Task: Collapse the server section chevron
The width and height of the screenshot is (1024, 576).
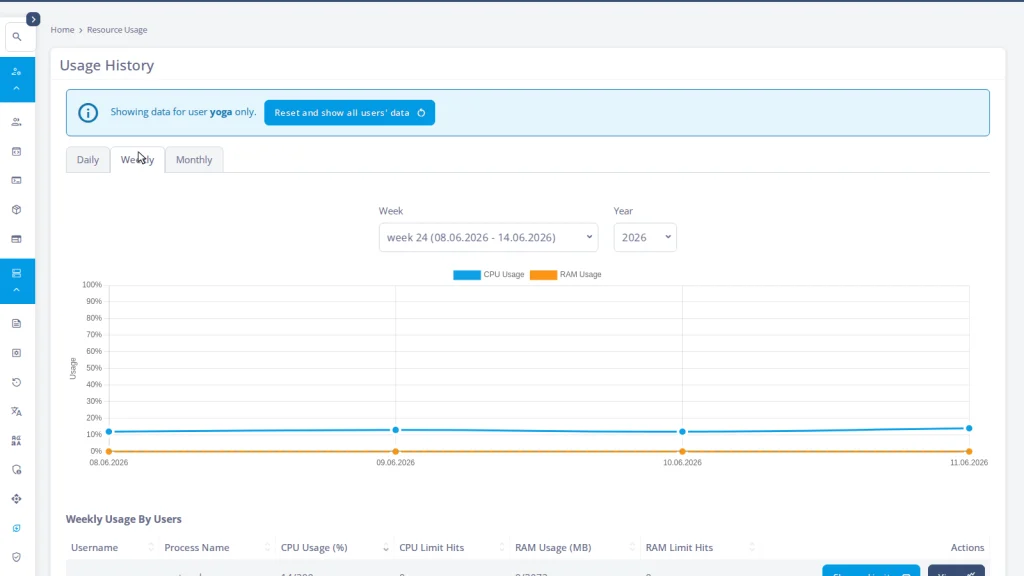Action: pos(17,290)
